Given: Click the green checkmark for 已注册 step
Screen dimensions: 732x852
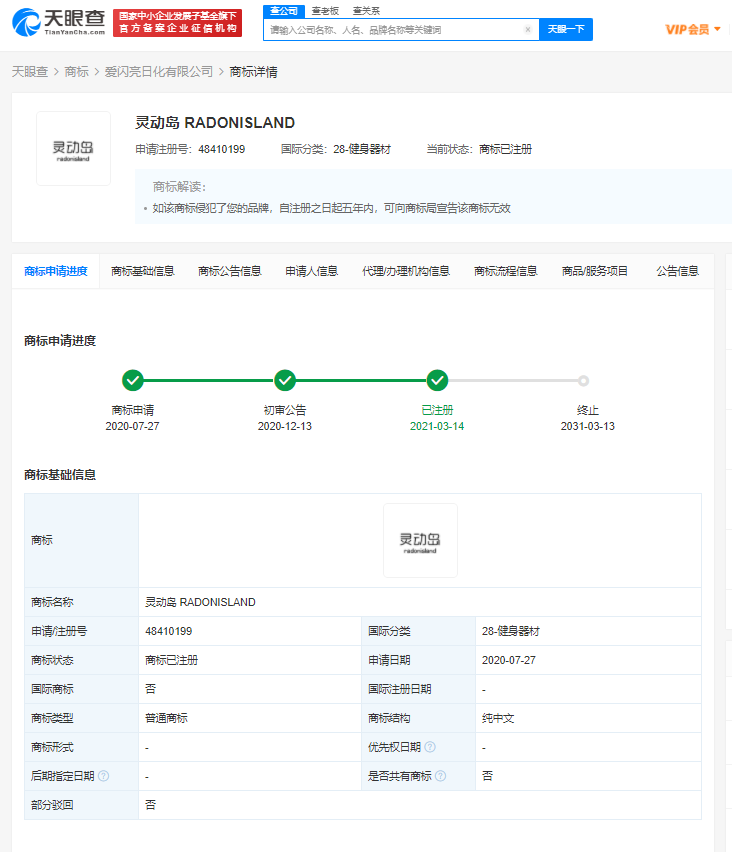Looking at the screenshot, I should coord(437,380).
